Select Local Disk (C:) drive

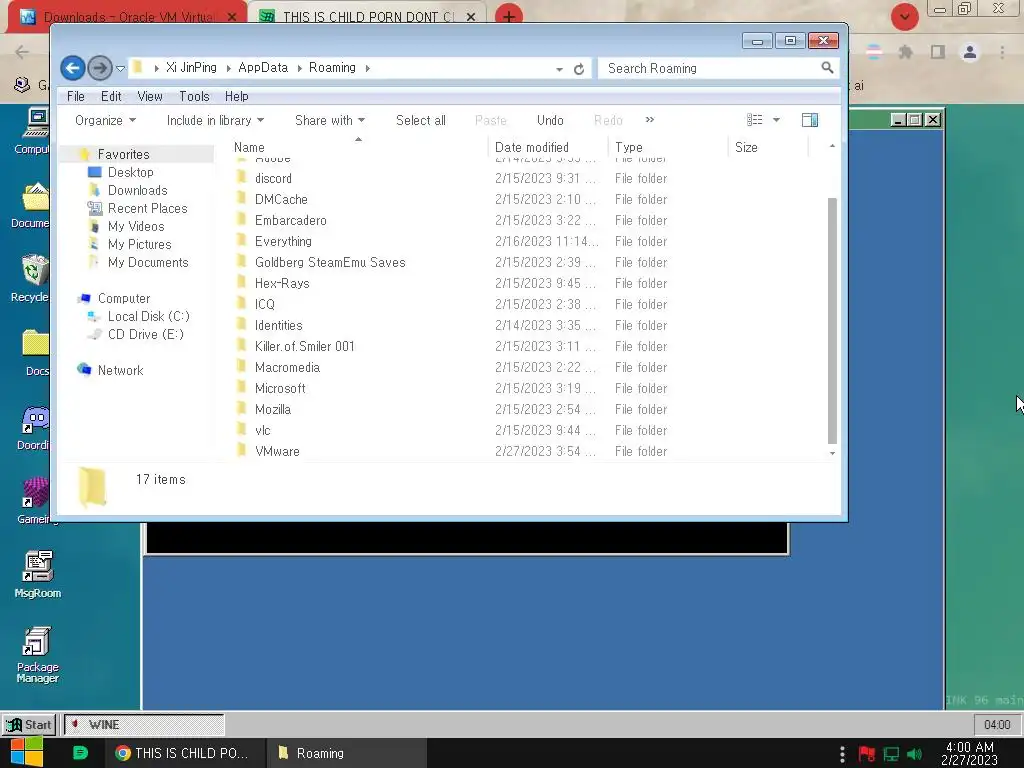tap(148, 316)
